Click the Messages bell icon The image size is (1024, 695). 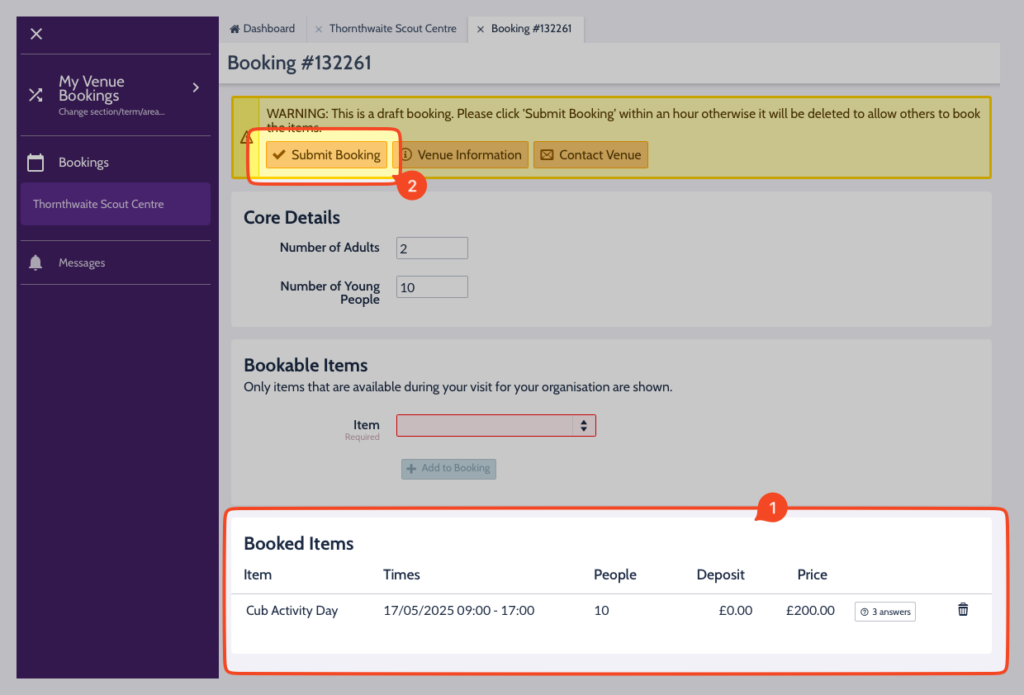click(x=36, y=263)
